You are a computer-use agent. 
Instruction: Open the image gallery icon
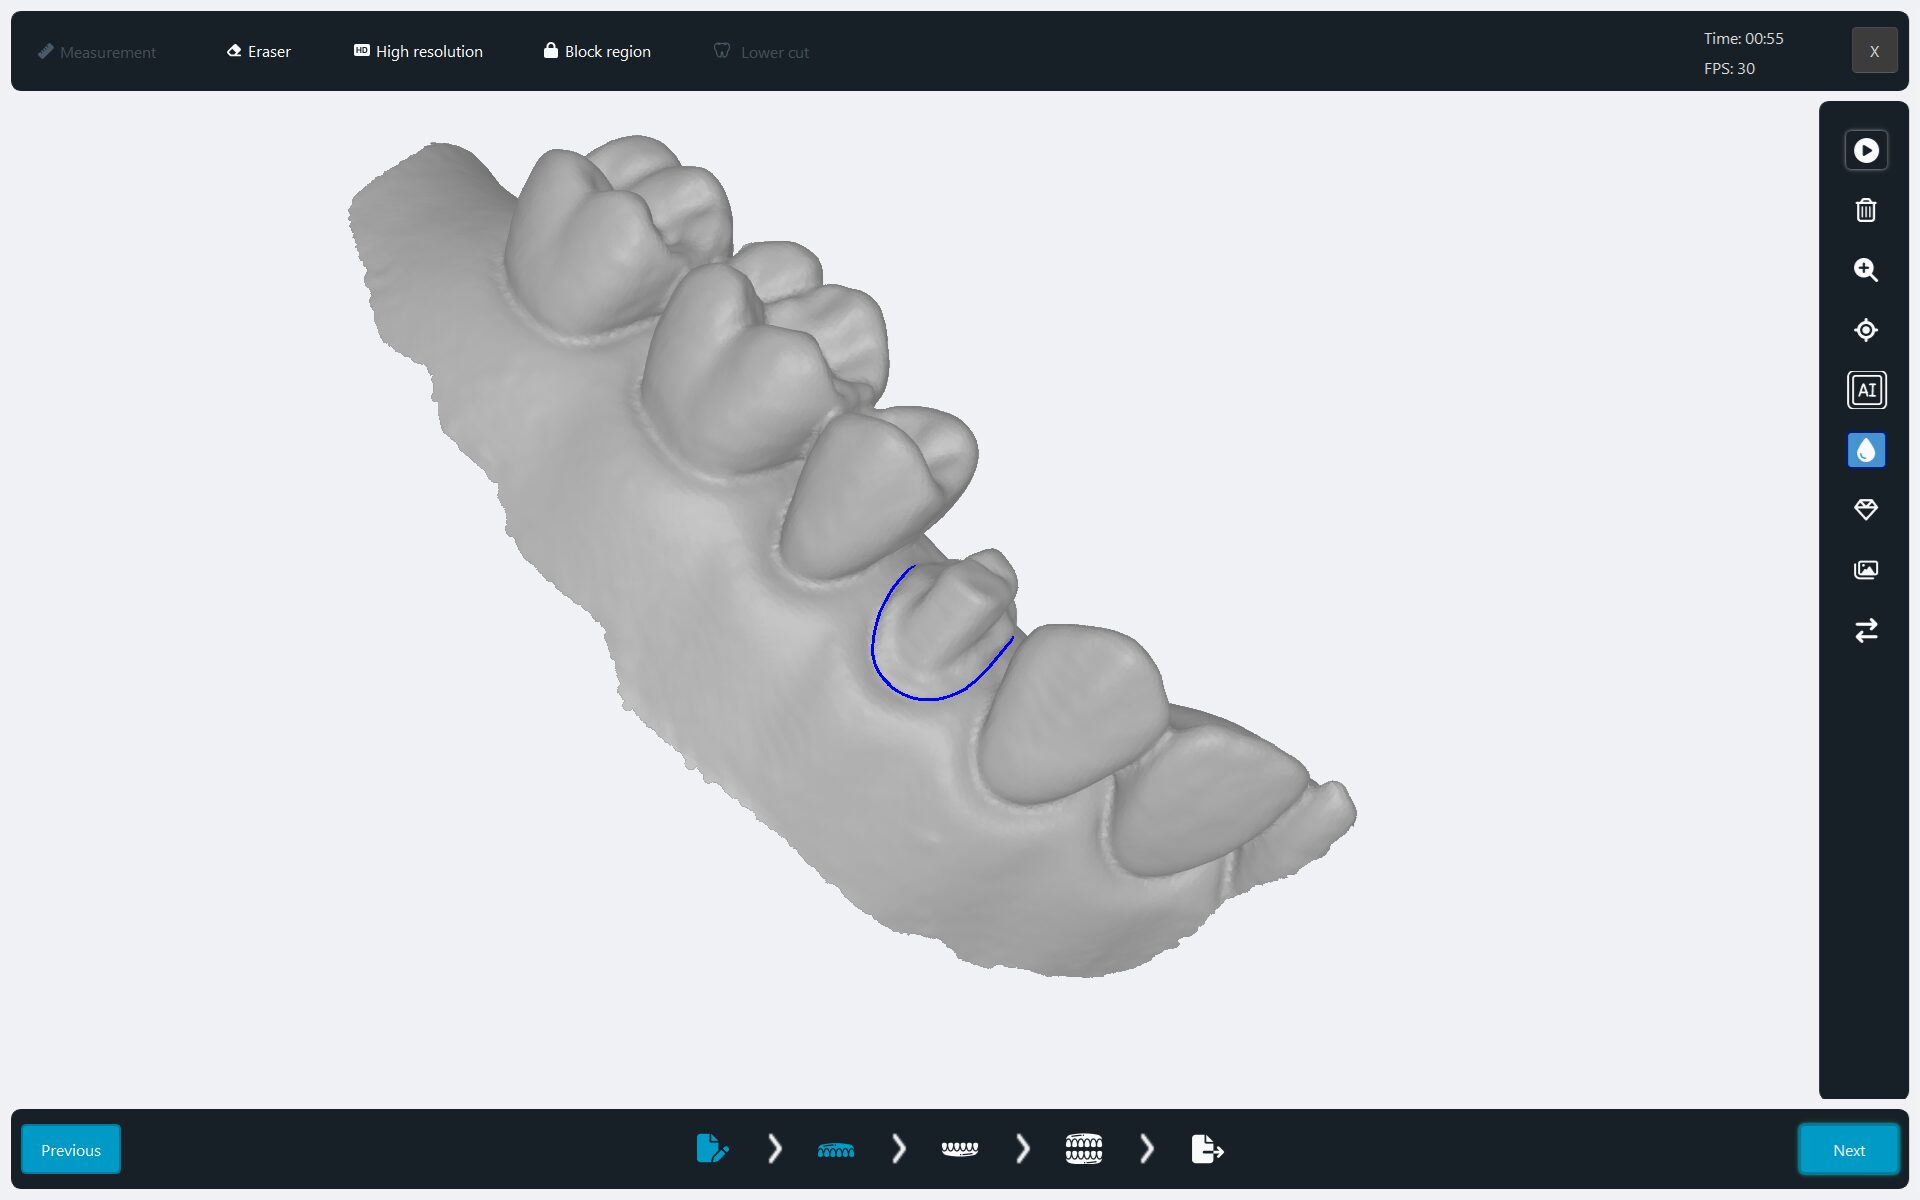click(1865, 570)
